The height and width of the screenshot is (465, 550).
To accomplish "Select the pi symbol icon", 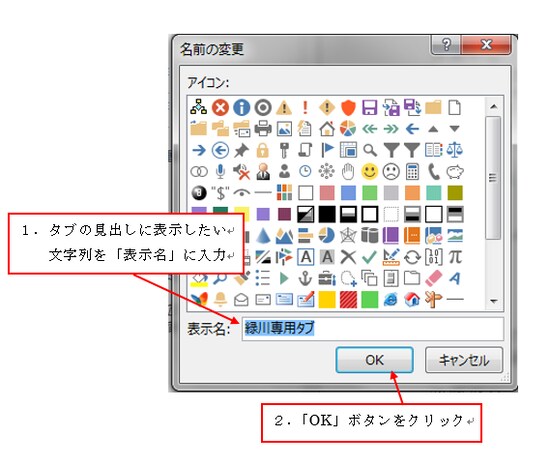I will point(455,257).
